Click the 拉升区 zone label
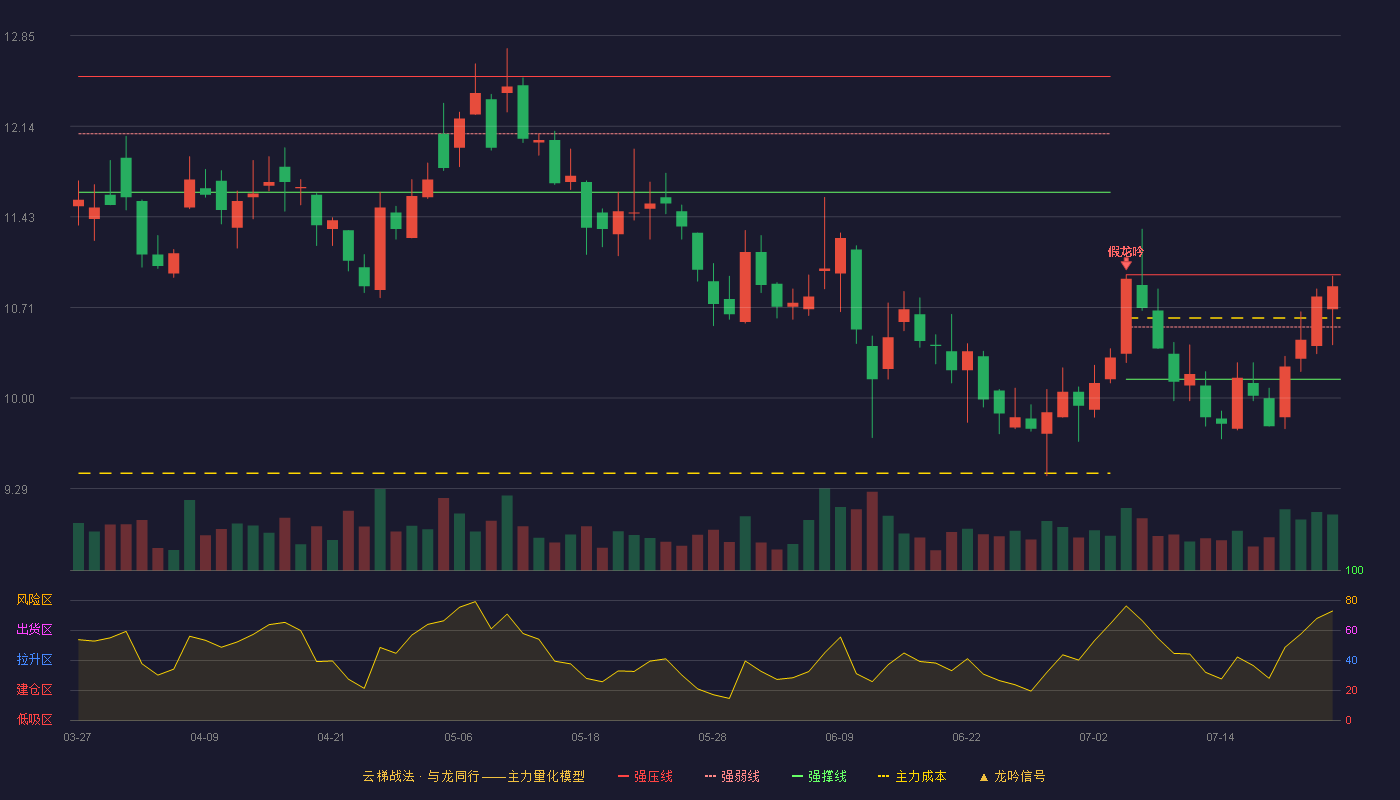Screen dimensions: 1400x800 coord(34,660)
